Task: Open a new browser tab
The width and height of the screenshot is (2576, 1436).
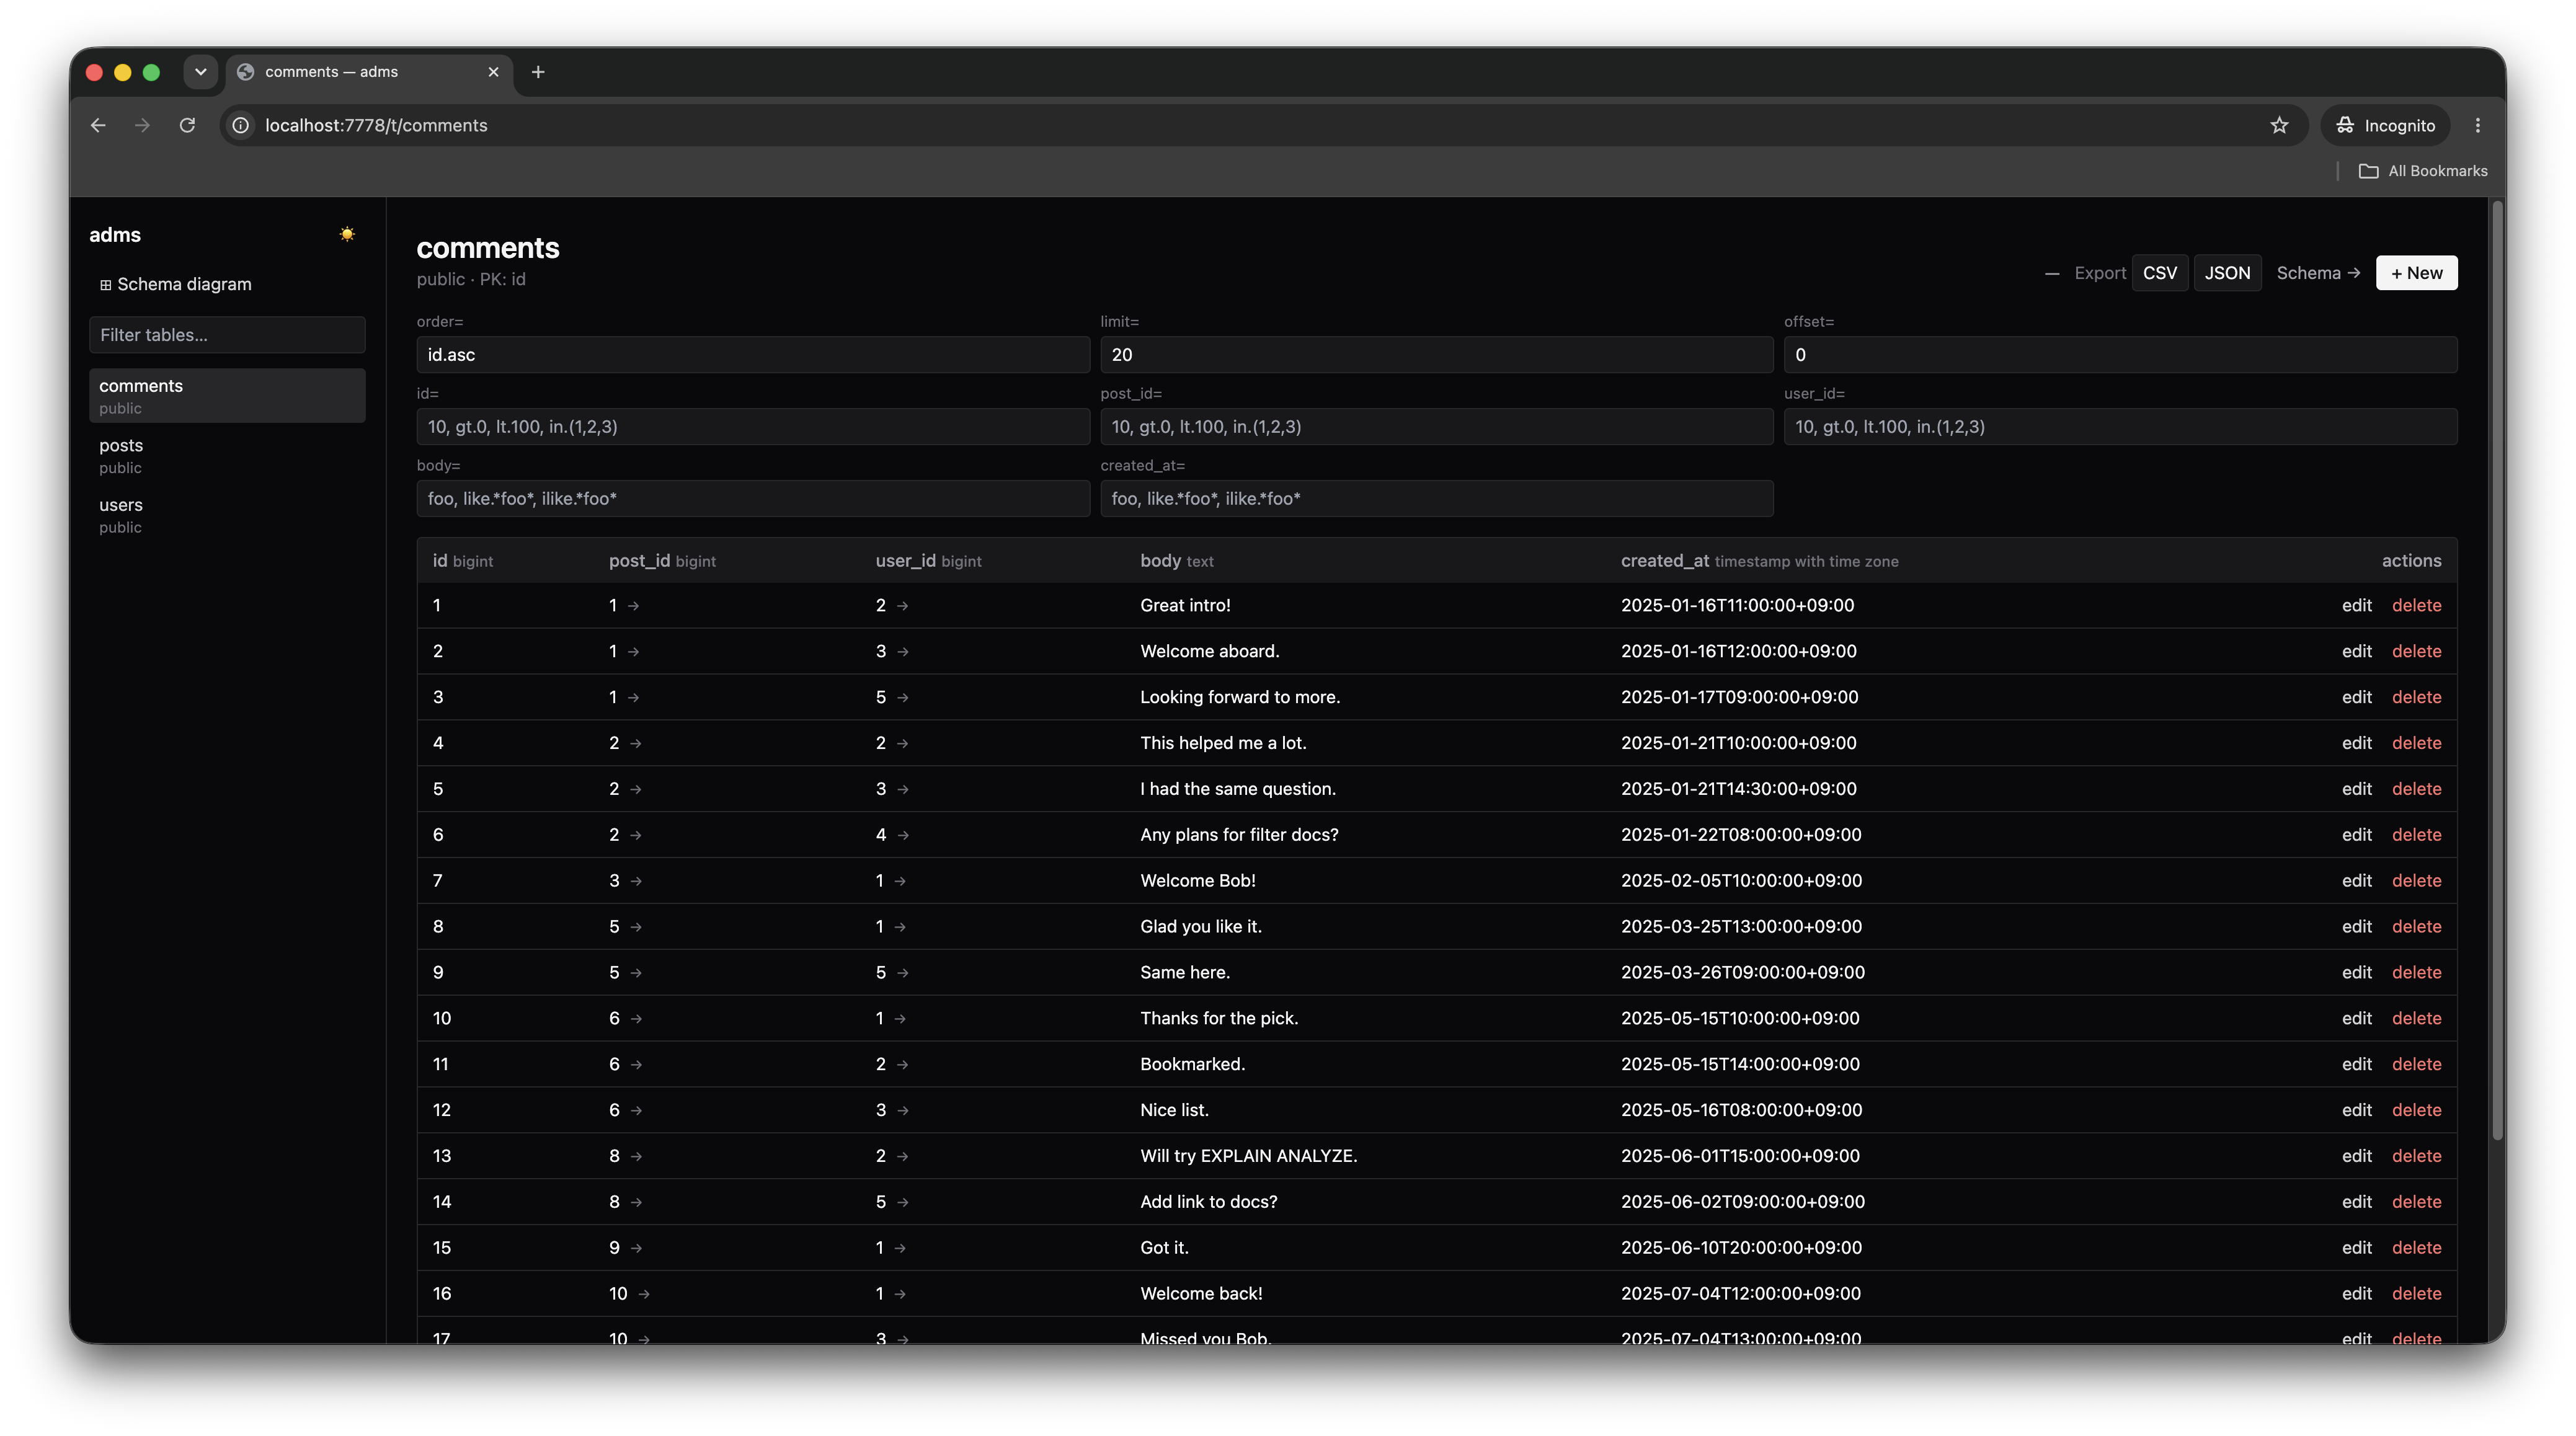Action: [538, 72]
